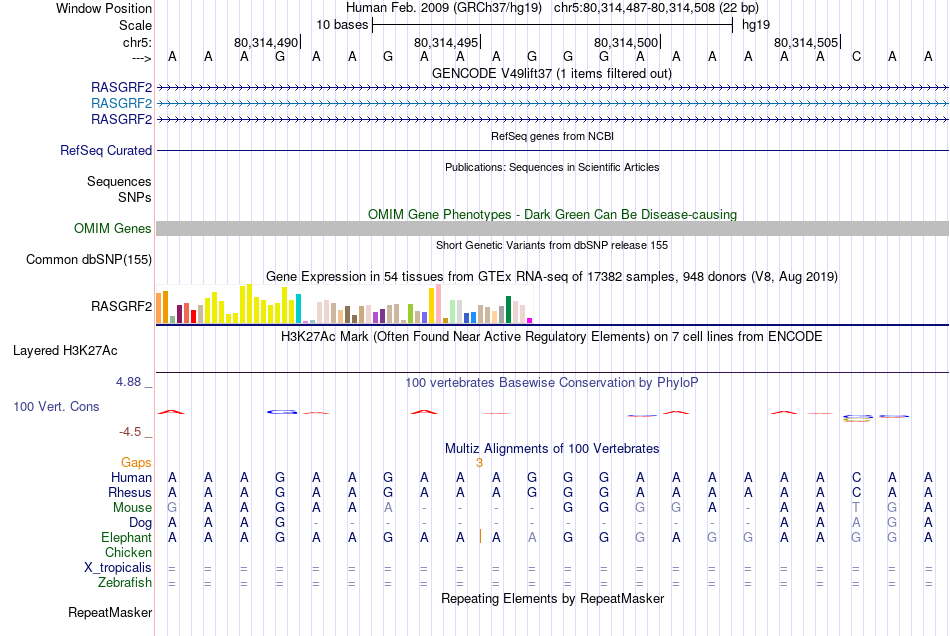The width and height of the screenshot is (950, 636).
Task: Click the C base in the top sequence row
Action: coord(856,56)
